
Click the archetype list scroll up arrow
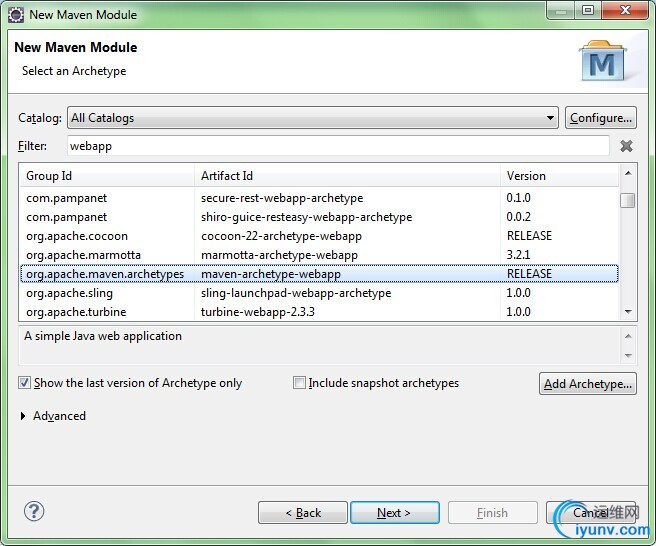(628, 173)
